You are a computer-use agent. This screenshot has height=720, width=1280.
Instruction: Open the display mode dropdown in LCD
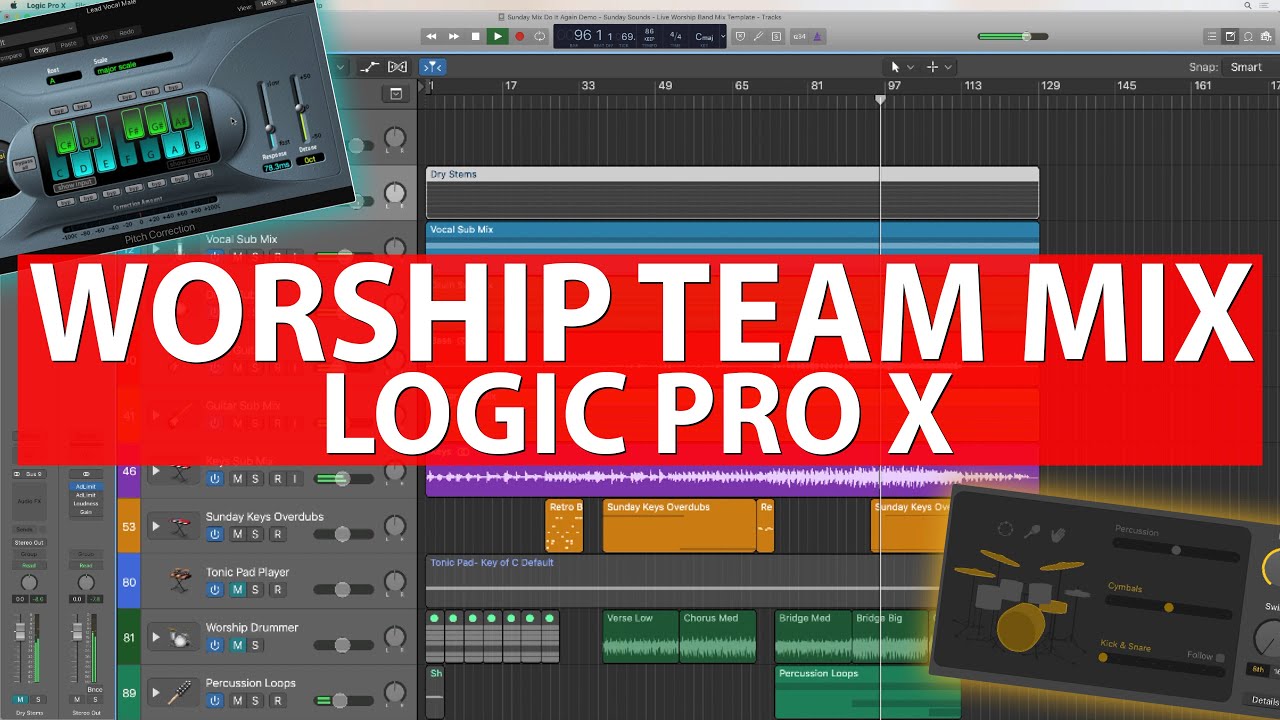click(723, 37)
